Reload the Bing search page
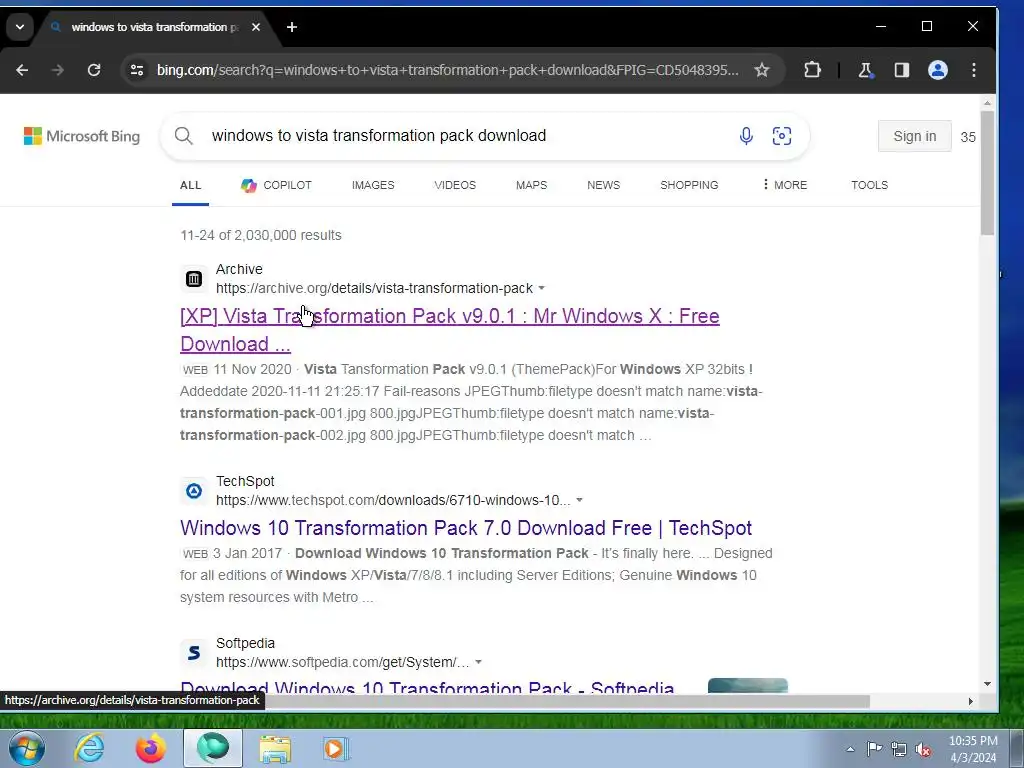This screenshot has width=1024, height=768. [94, 70]
